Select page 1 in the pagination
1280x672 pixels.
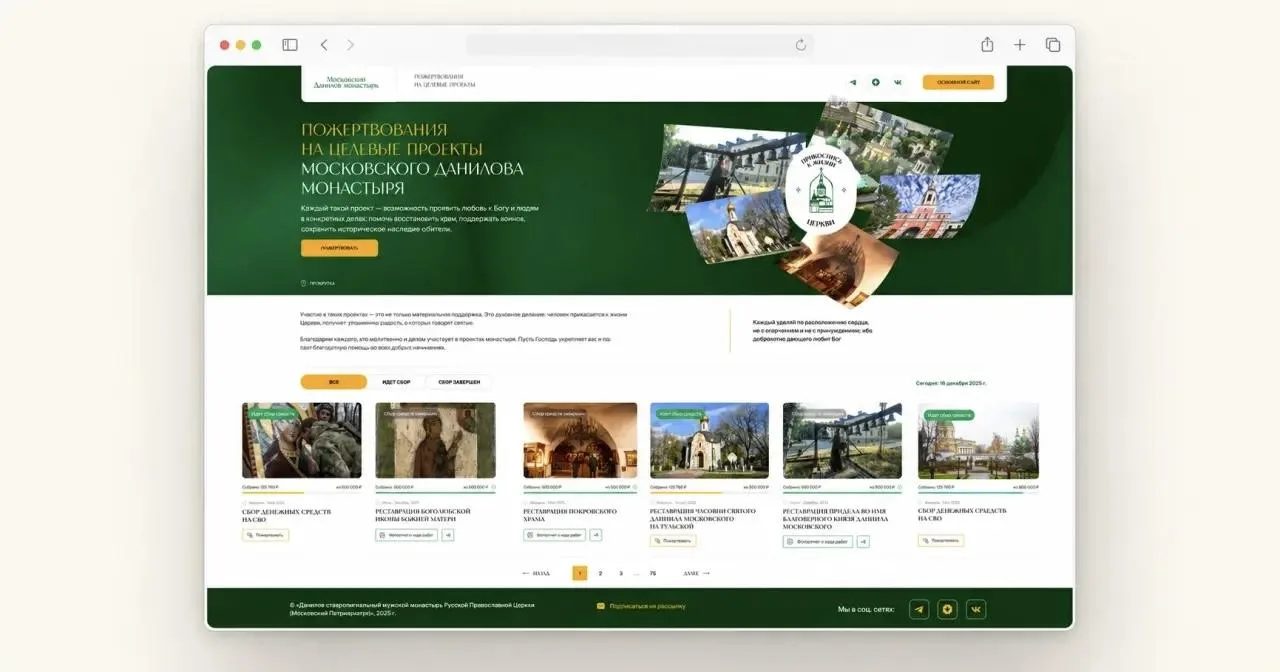coord(579,573)
